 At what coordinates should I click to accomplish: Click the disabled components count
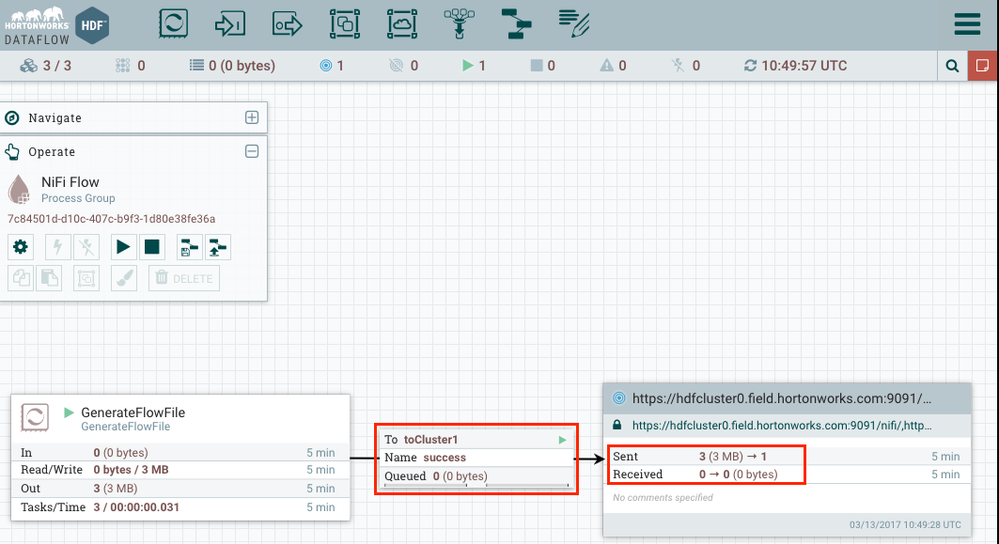[x=686, y=66]
